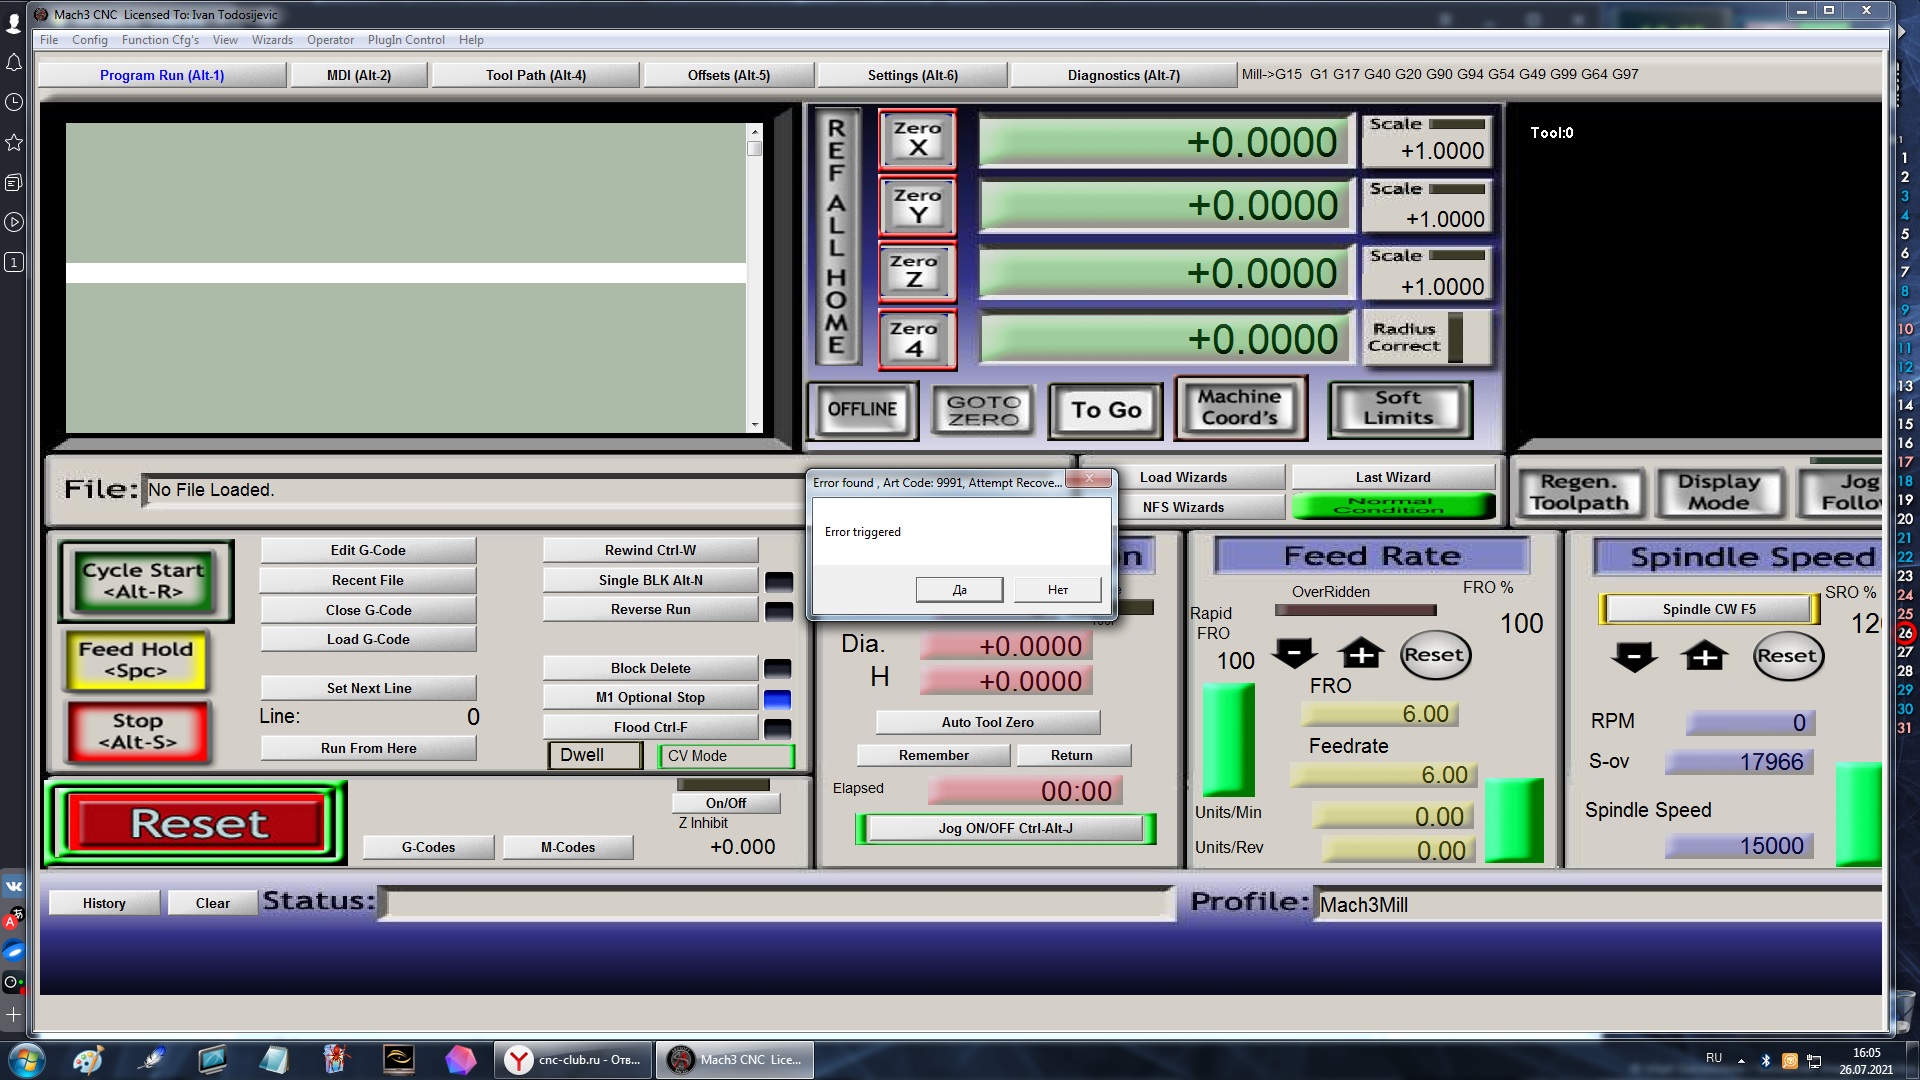Click feed rate increase plus arrow
The width and height of the screenshot is (1920, 1080).
pyautogui.click(x=1361, y=655)
